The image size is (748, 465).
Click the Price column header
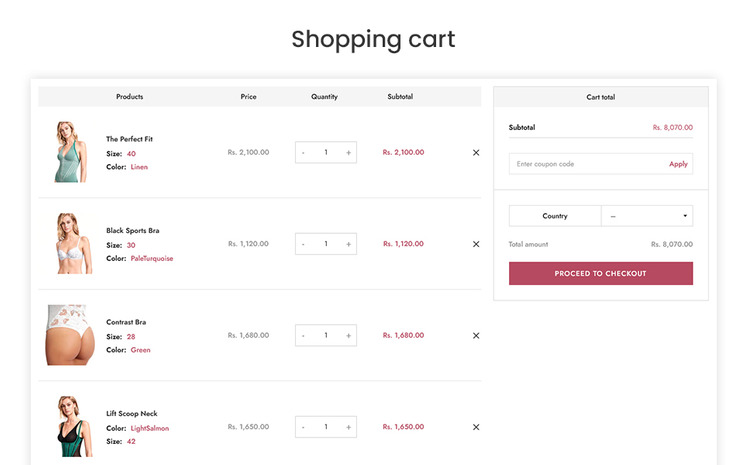click(x=248, y=97)
